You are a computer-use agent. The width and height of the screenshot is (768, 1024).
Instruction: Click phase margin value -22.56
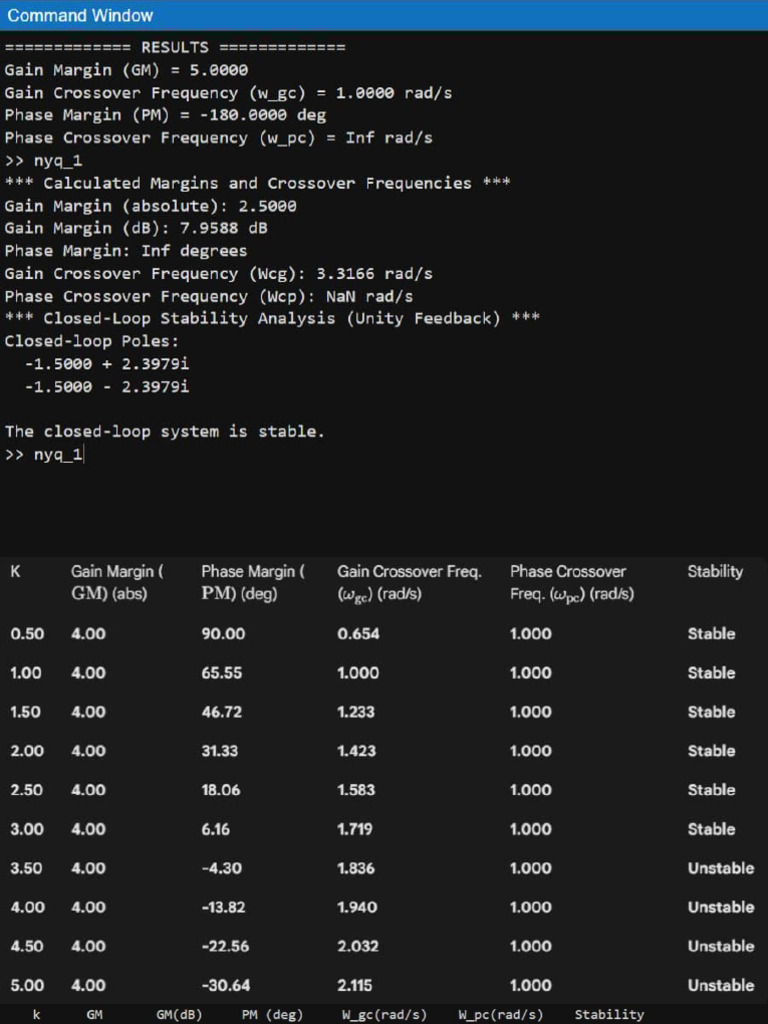pos(225,946)
